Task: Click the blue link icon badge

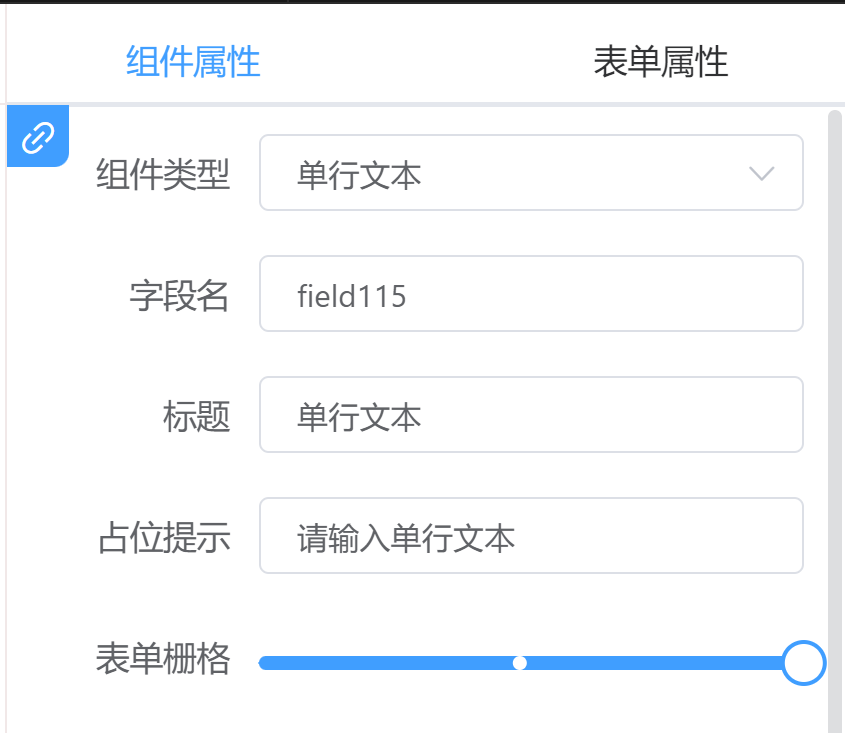Action: [x=38, y=136]
